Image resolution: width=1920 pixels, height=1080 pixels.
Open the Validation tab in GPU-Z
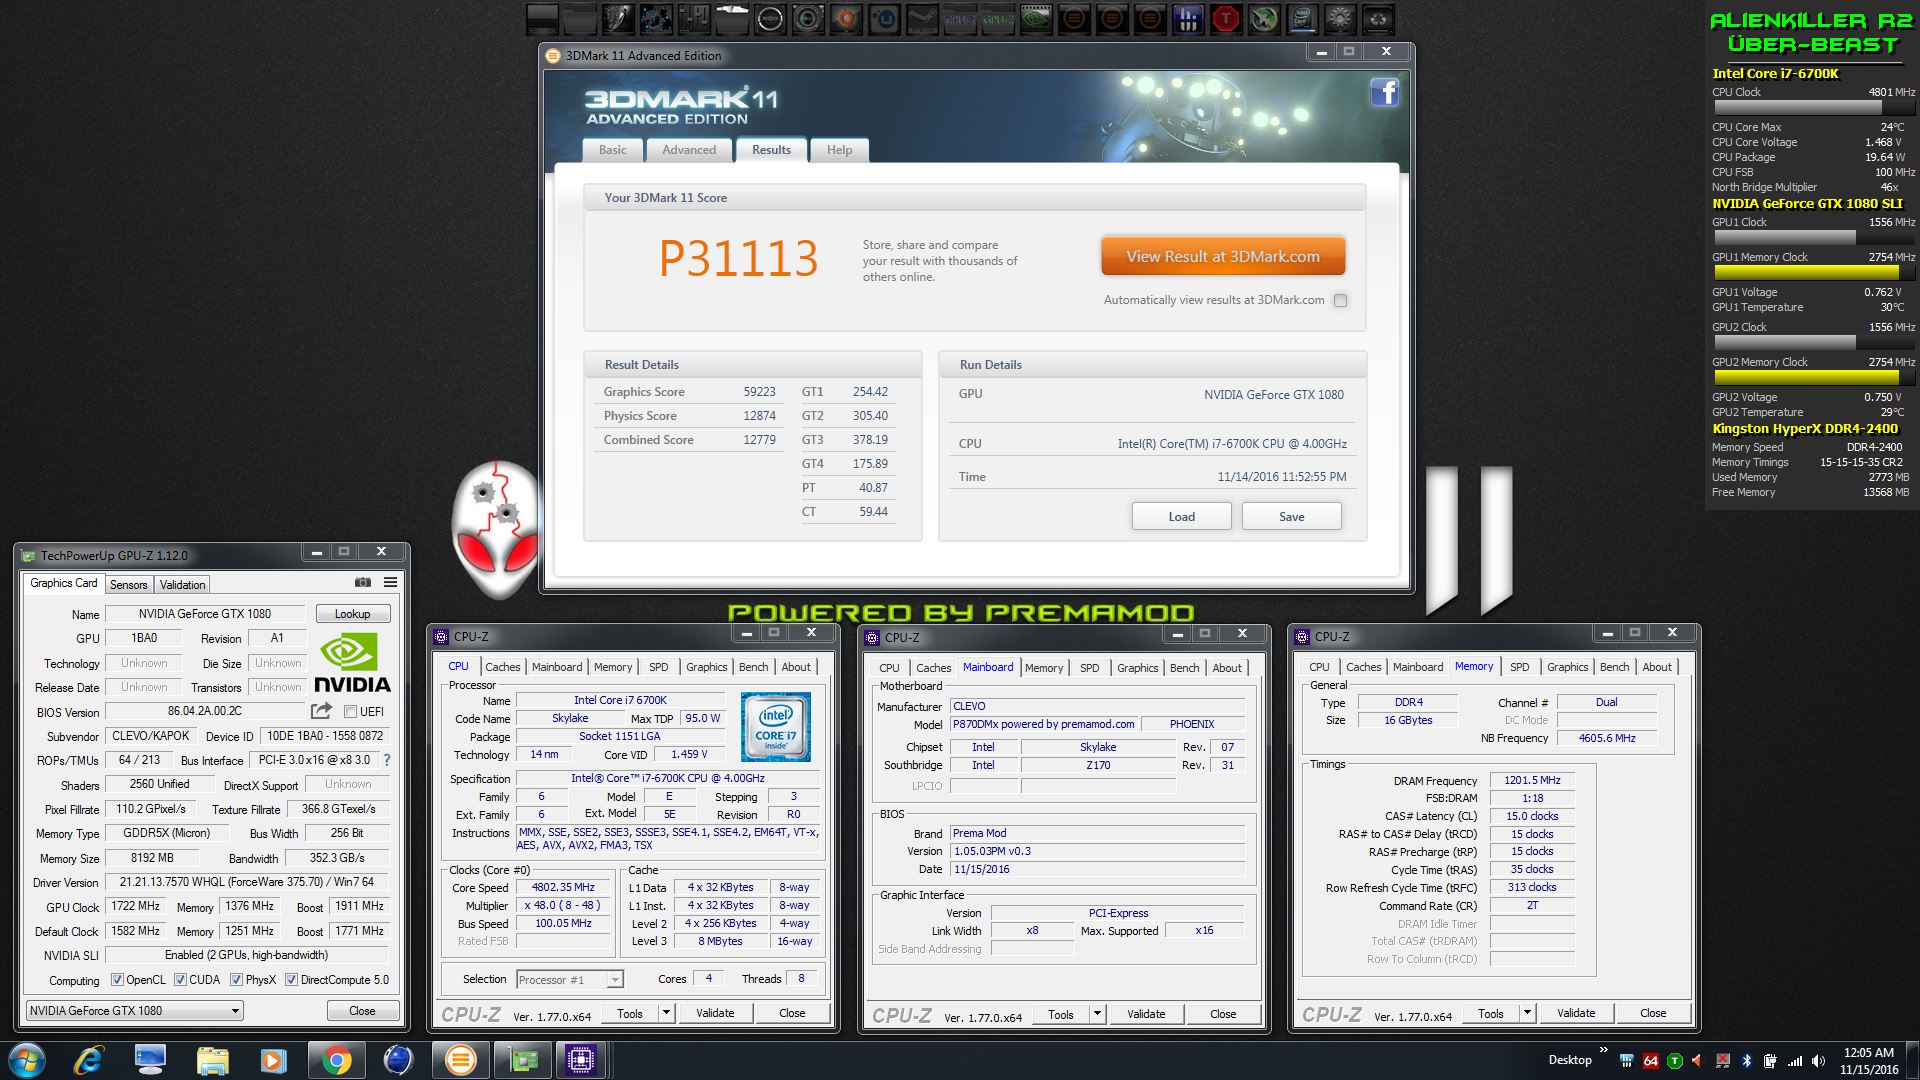tap(182, 585)
